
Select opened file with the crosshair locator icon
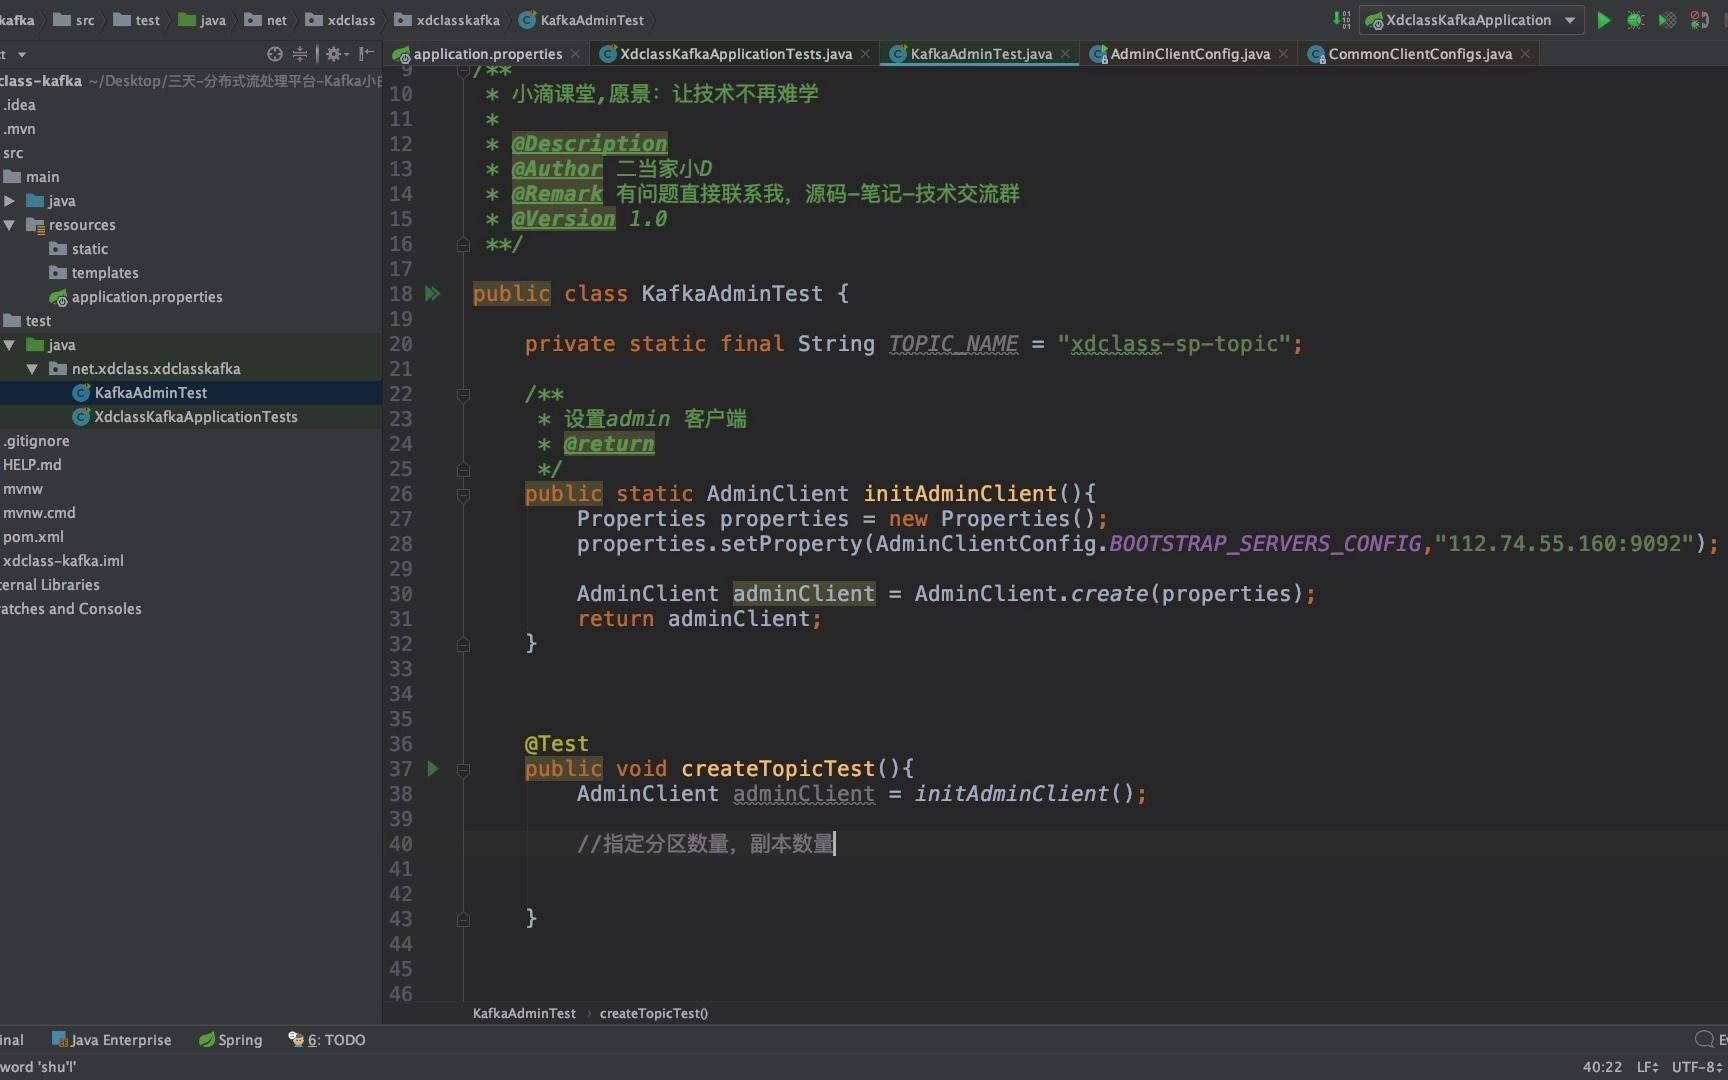pos(273,55)
